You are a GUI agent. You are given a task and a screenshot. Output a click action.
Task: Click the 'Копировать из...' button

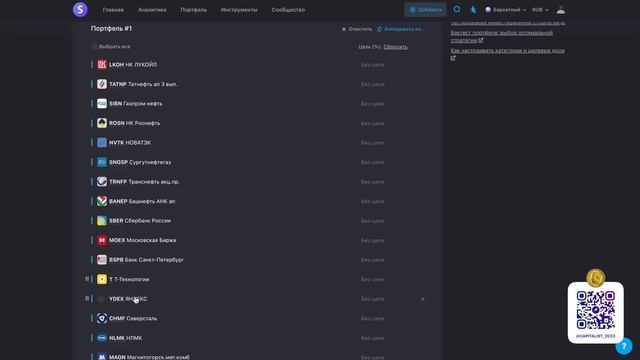[400, 29]
